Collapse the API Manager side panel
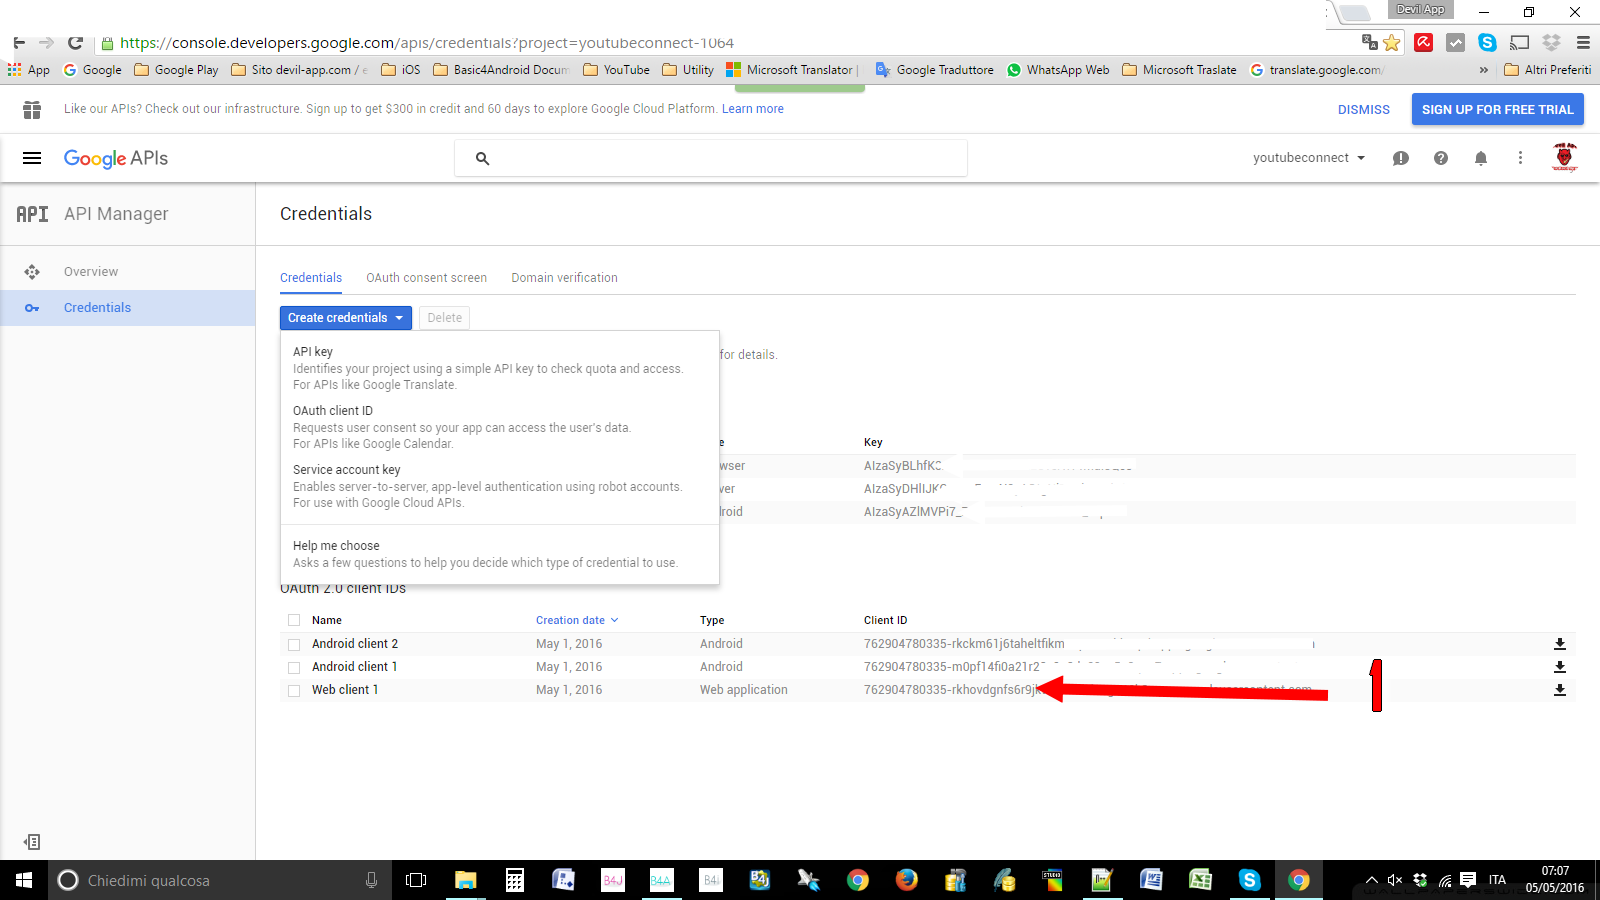The image size is (1600, 900). coord(32,842)
